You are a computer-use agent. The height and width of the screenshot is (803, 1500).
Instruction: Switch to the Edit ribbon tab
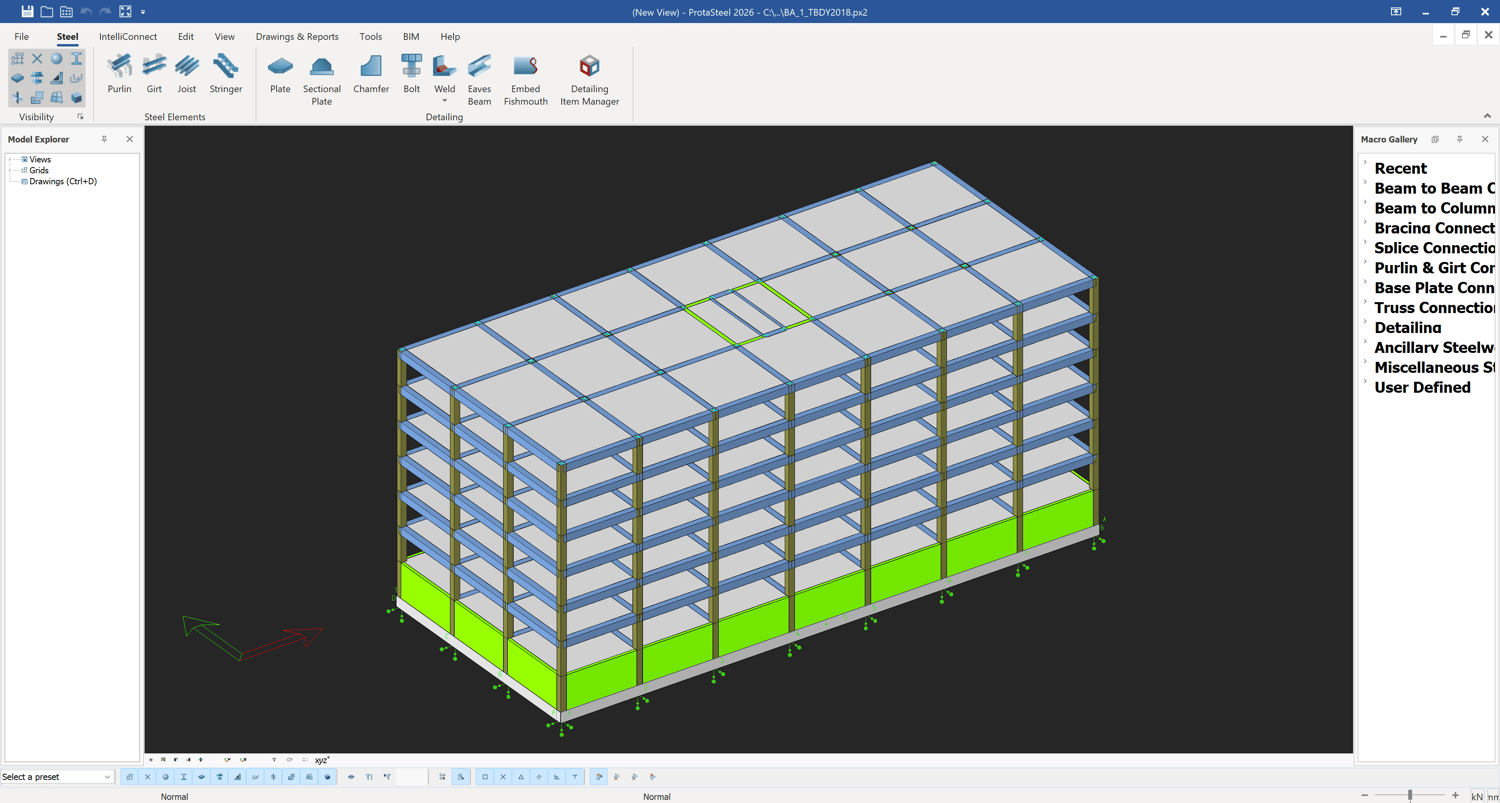coord(186,37)
